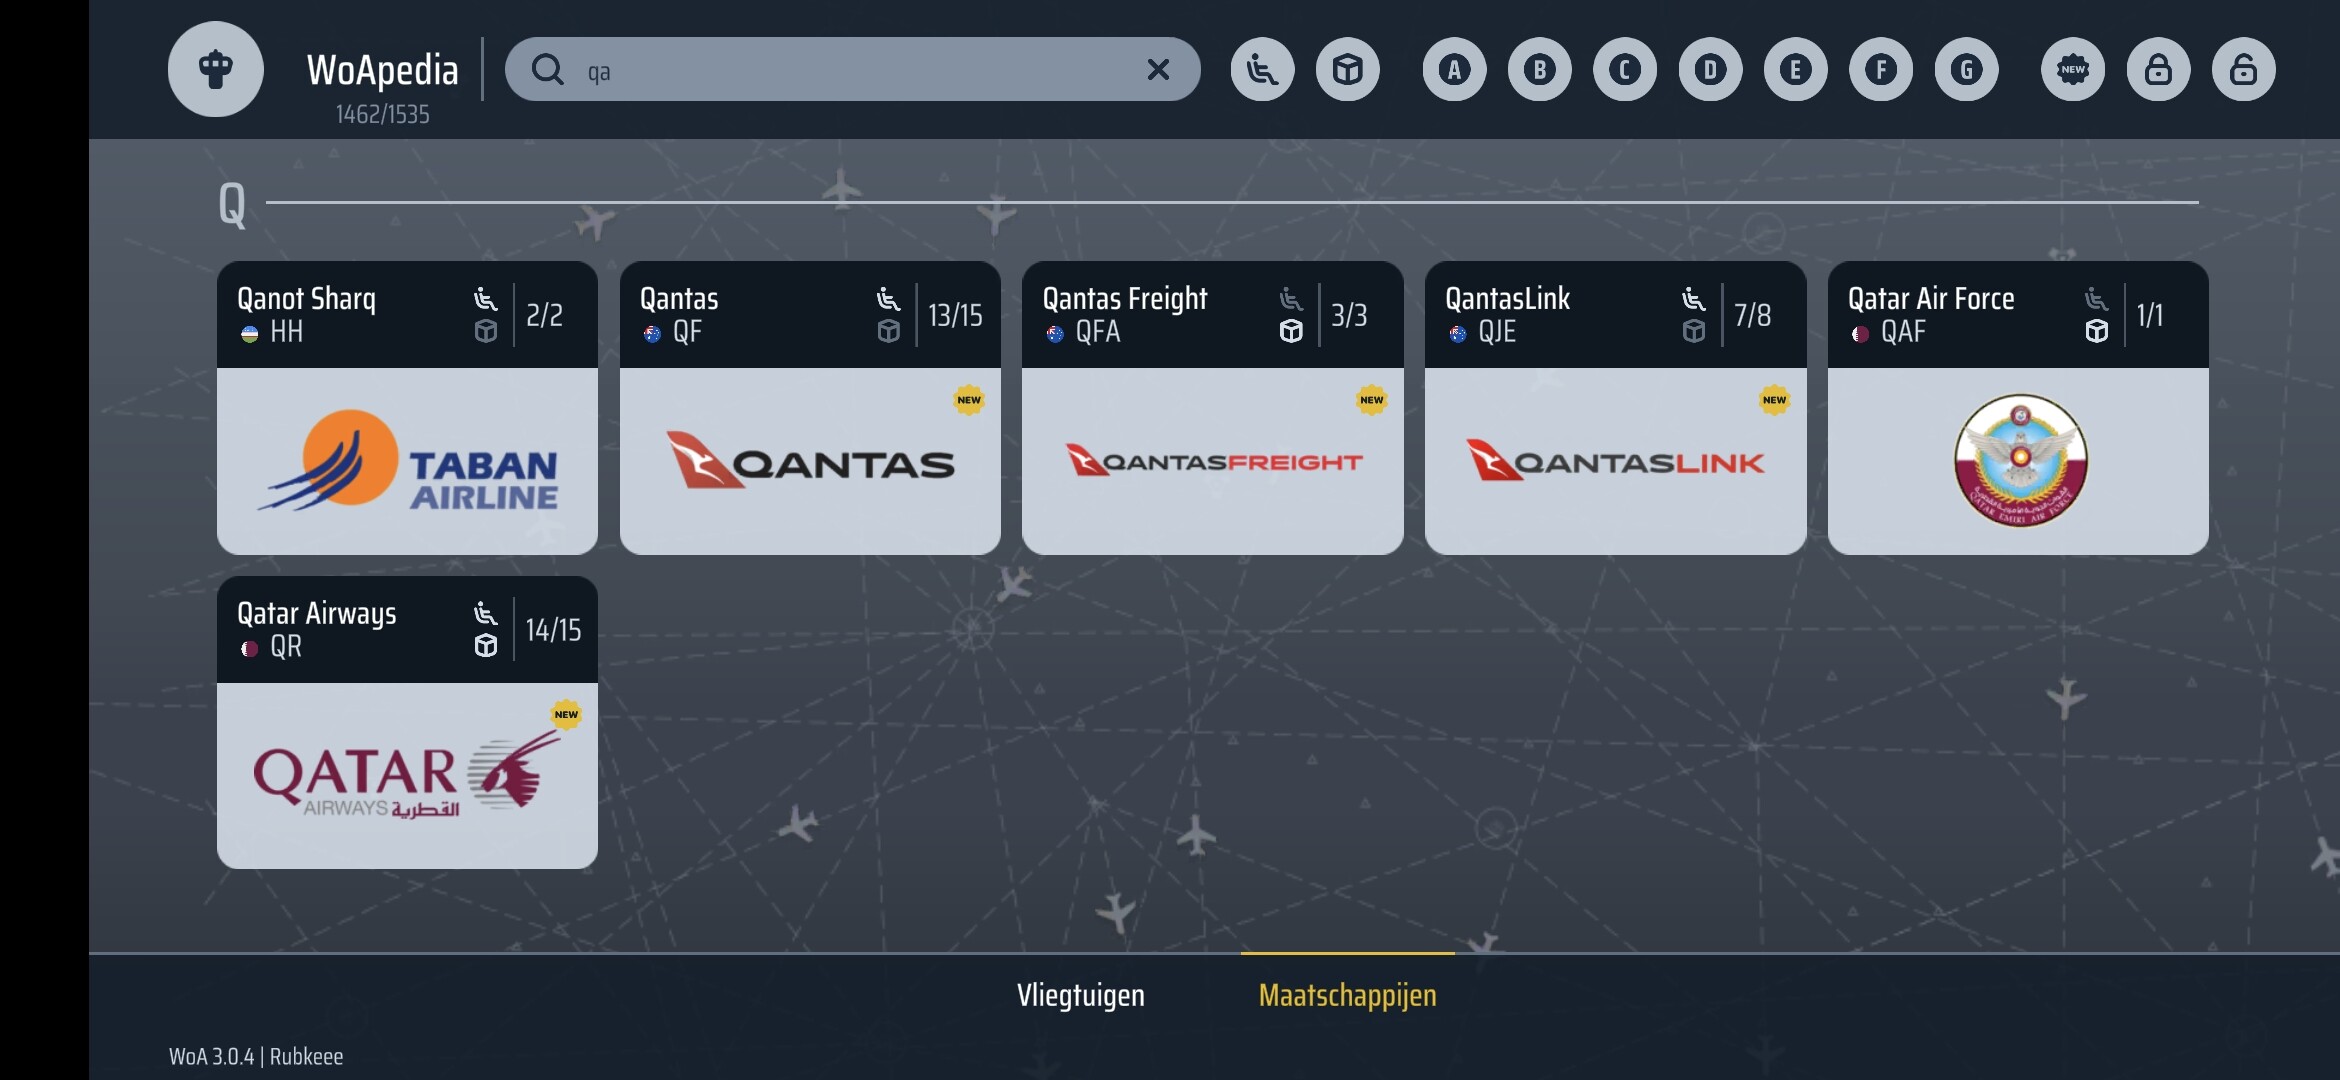
Task: Open the WoApedia home icon button
Action: click(x=215, y=69)
